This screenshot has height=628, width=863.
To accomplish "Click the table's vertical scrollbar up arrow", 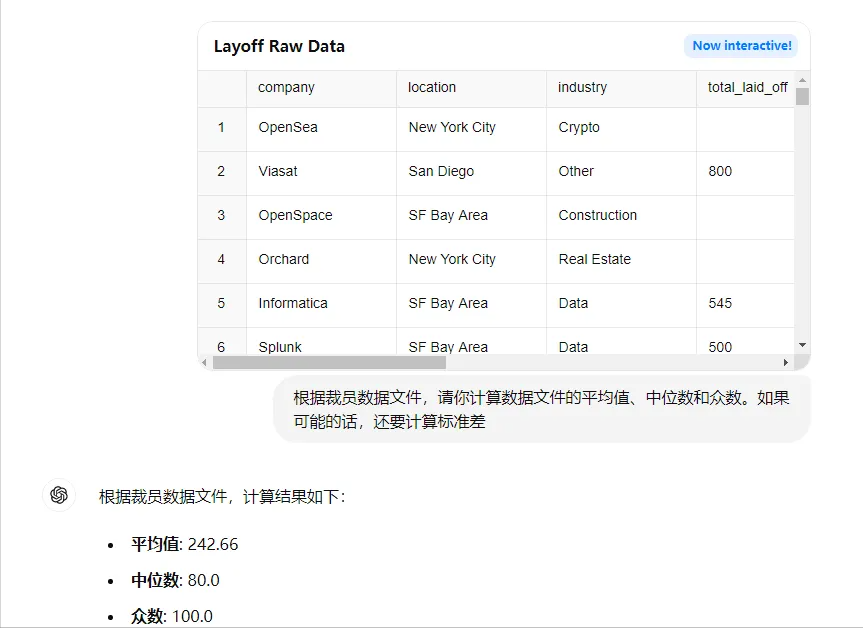I will (802, 80).
